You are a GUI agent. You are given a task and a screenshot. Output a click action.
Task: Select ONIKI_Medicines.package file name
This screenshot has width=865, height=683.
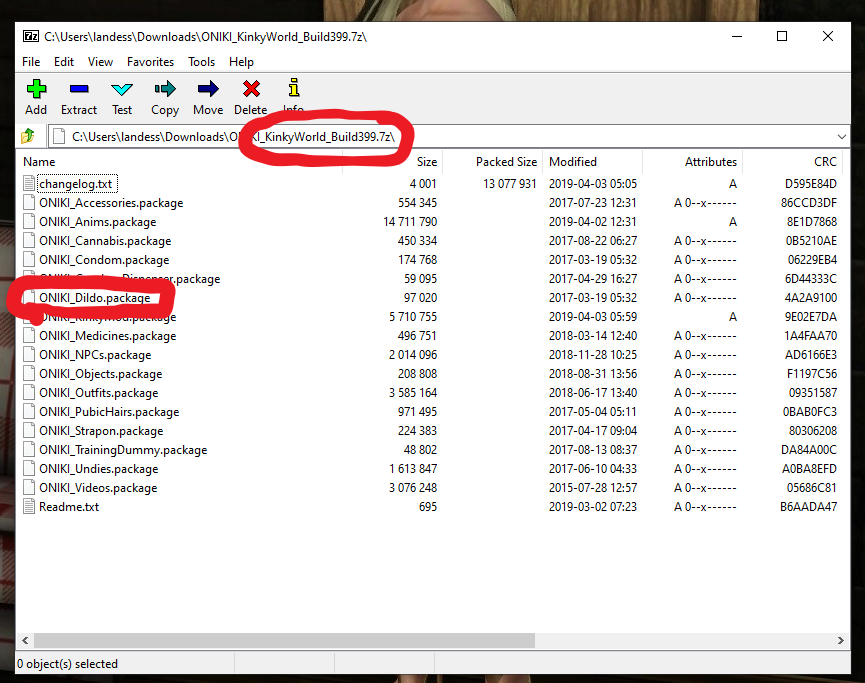(x=108, y=335)
